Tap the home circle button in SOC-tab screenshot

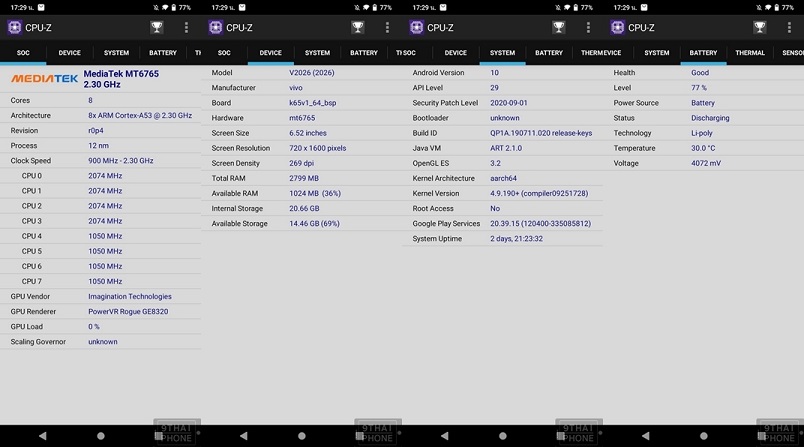click(x=100, y=436)
